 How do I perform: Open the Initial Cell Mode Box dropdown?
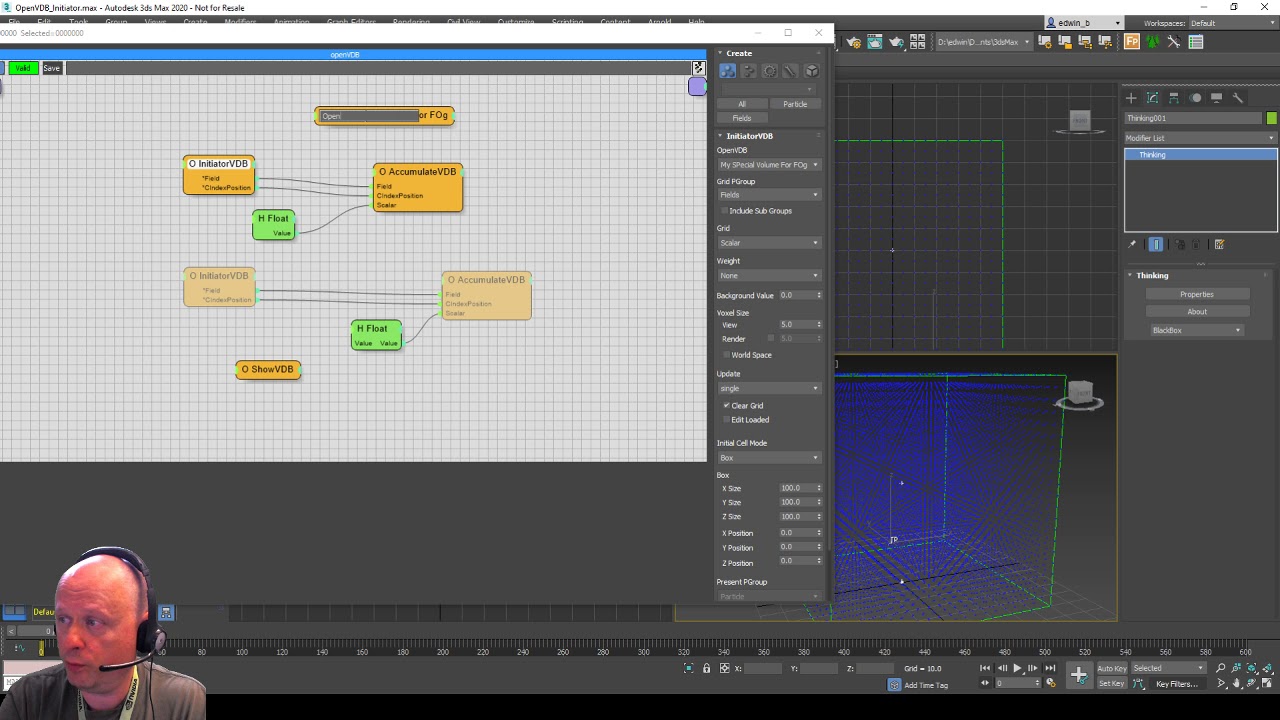pyautogui.click(x=768, y=458)
